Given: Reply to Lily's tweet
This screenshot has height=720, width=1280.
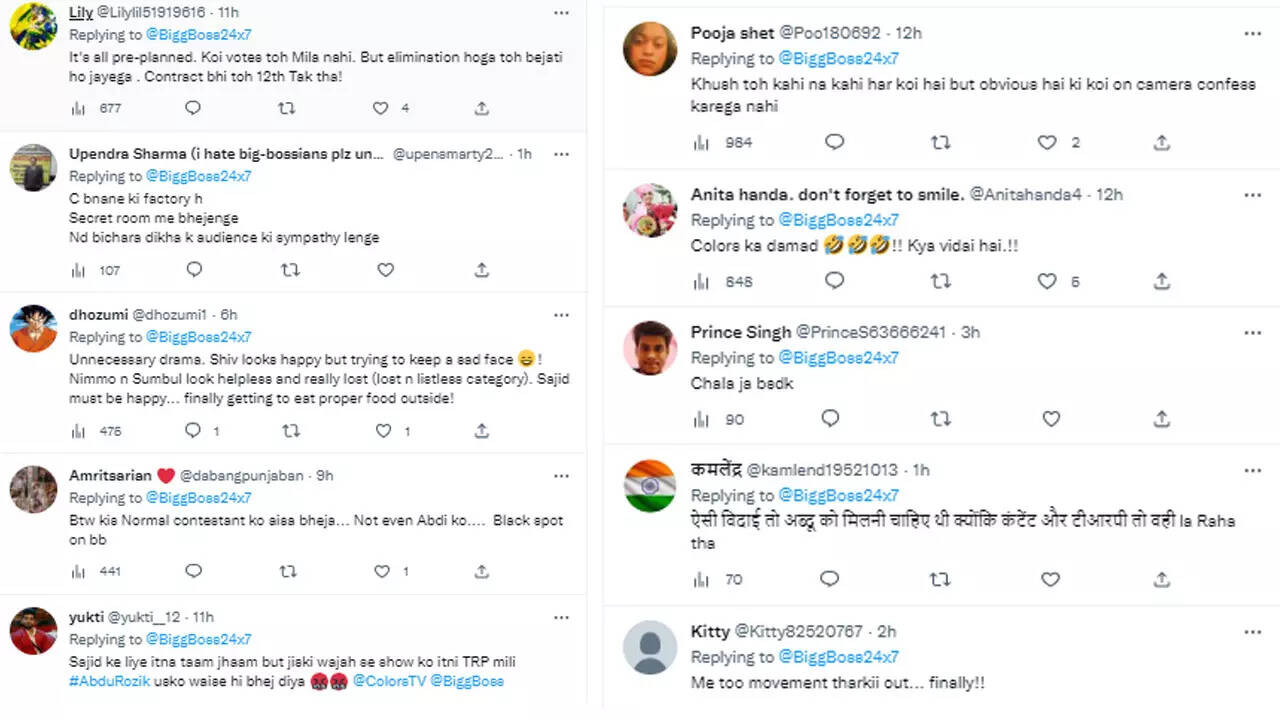Looking at the screenshot, I should coord(194,108).
